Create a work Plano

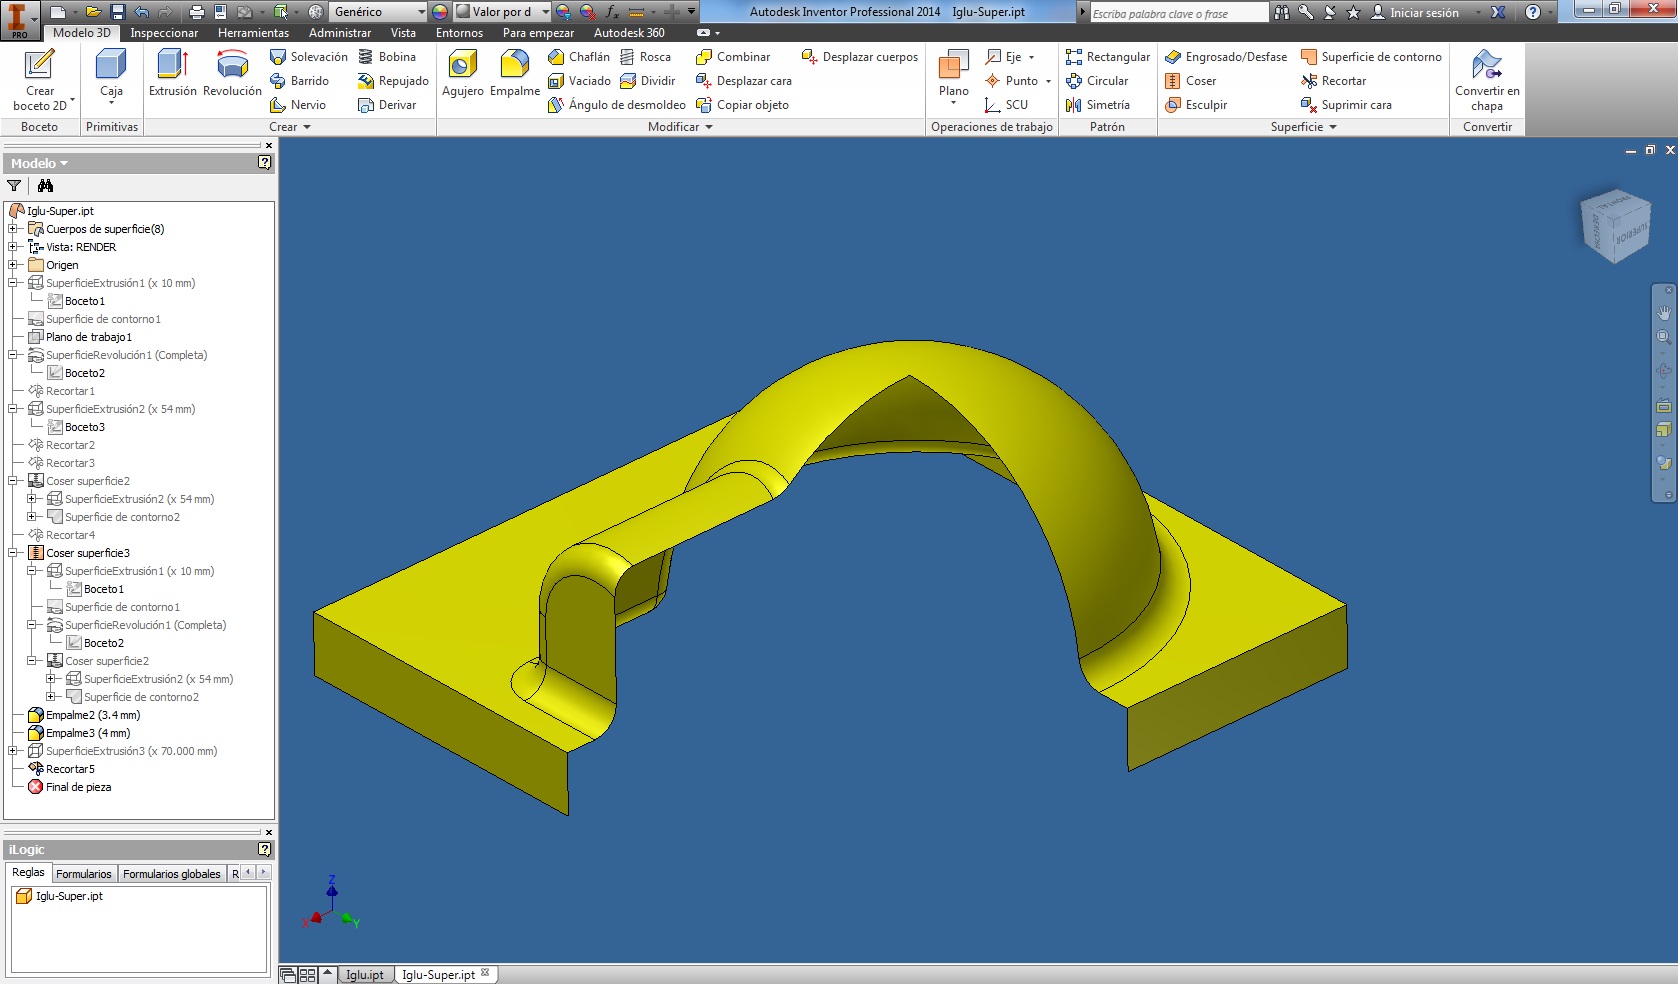pyautogui.click(x=953, y=73)
